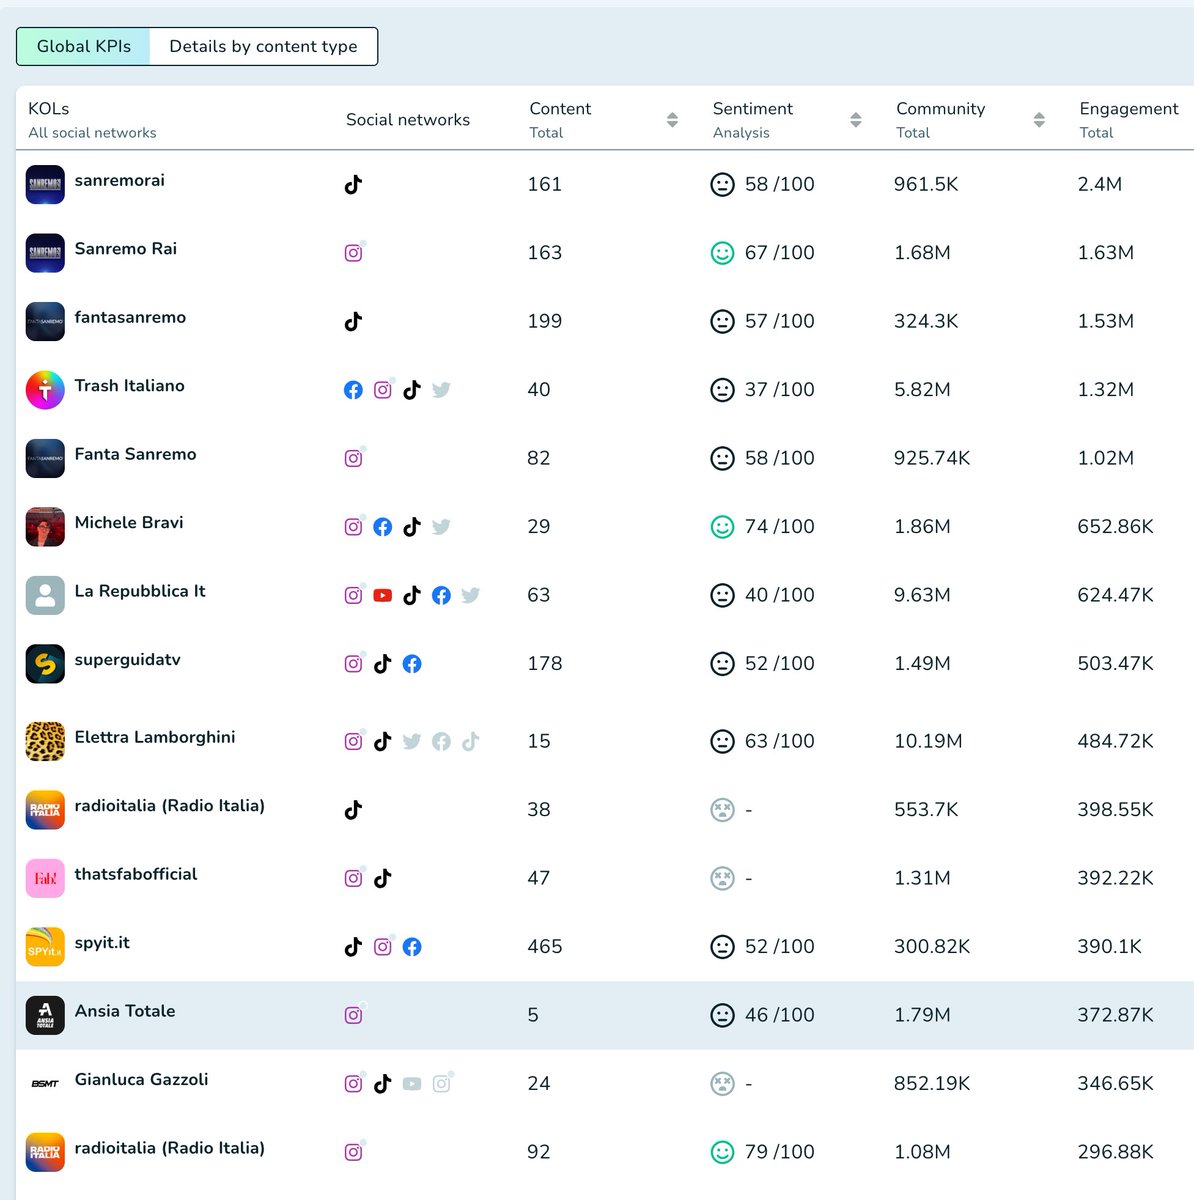This screenshot has width=1194, height=1200.
Task: Click the Instagram icon for Fanta Sanremo
Action: click(353, 458)
